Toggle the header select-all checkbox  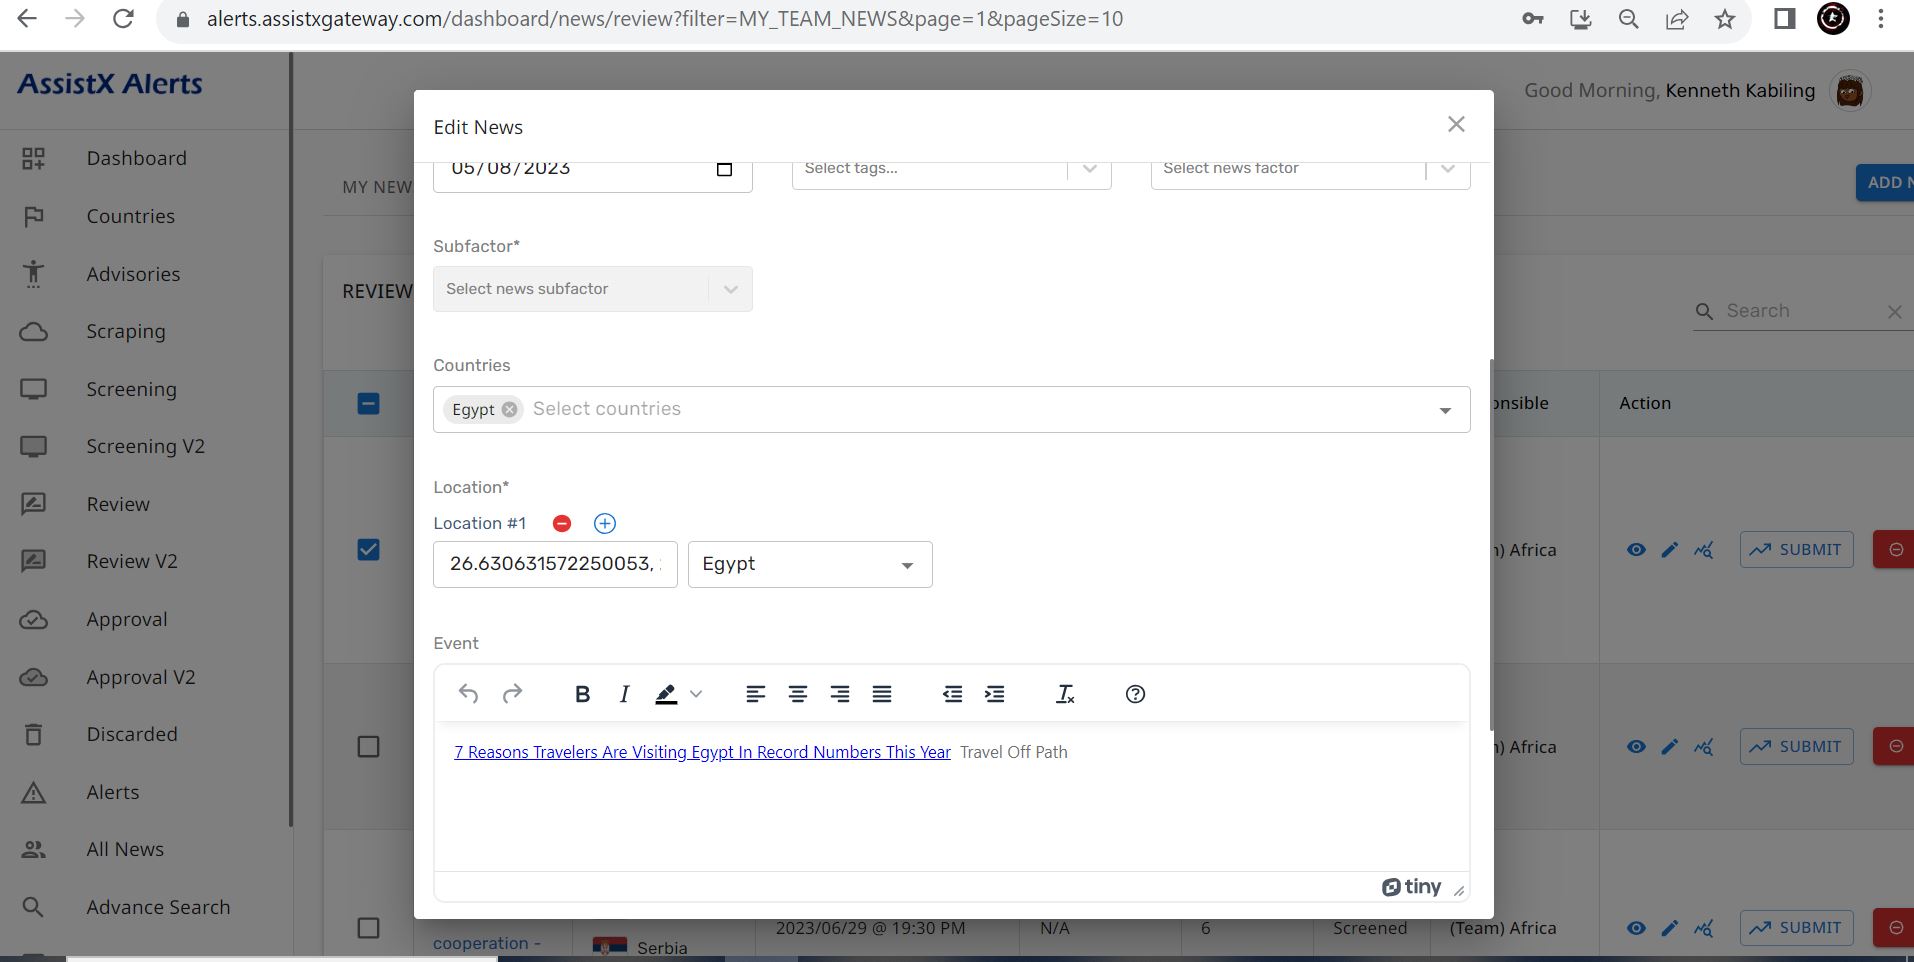[x=368, y=404]
